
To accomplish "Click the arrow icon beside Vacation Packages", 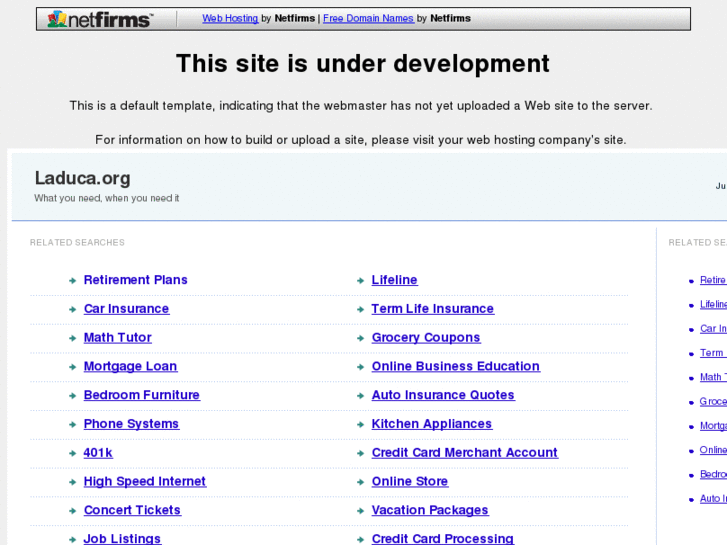I will [360, 511].
